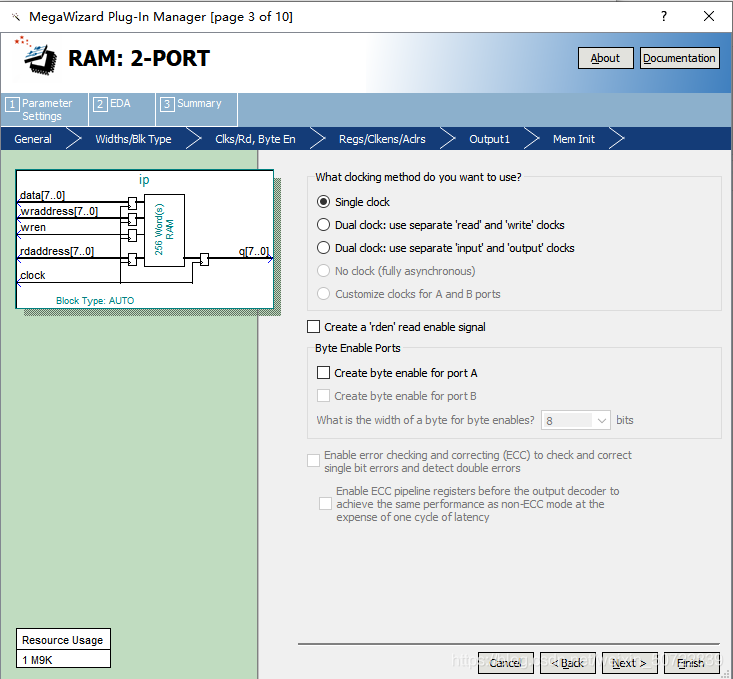Select the Single clock radio button
733x679 pixels.
coord(323,202)
